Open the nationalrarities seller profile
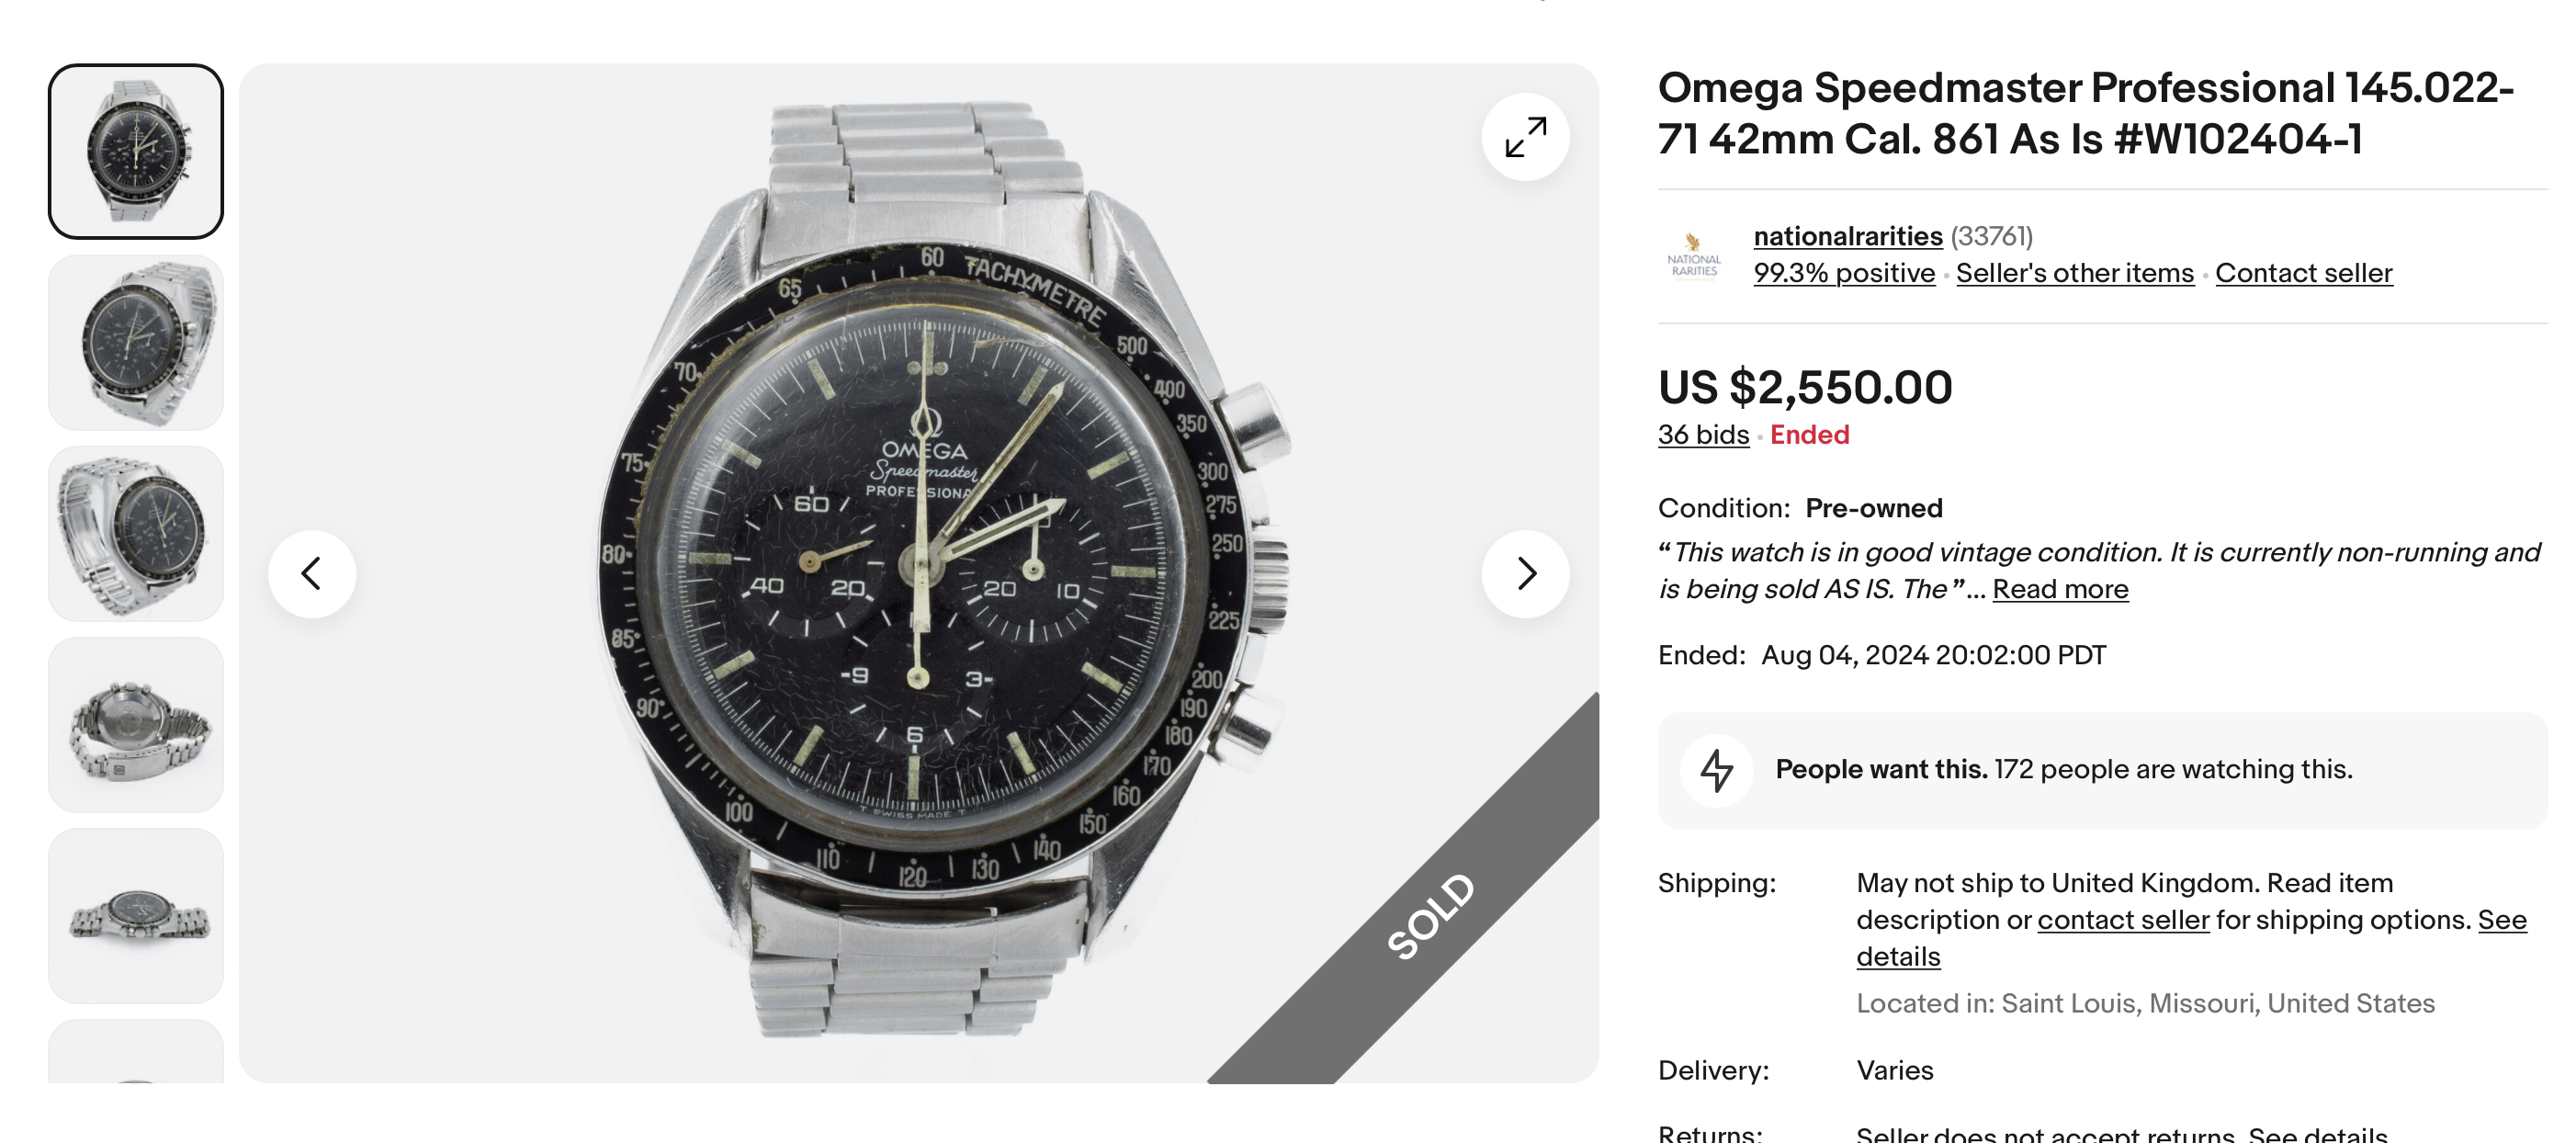Screen dimensions: 2576x1143 tap(1847, 236)
